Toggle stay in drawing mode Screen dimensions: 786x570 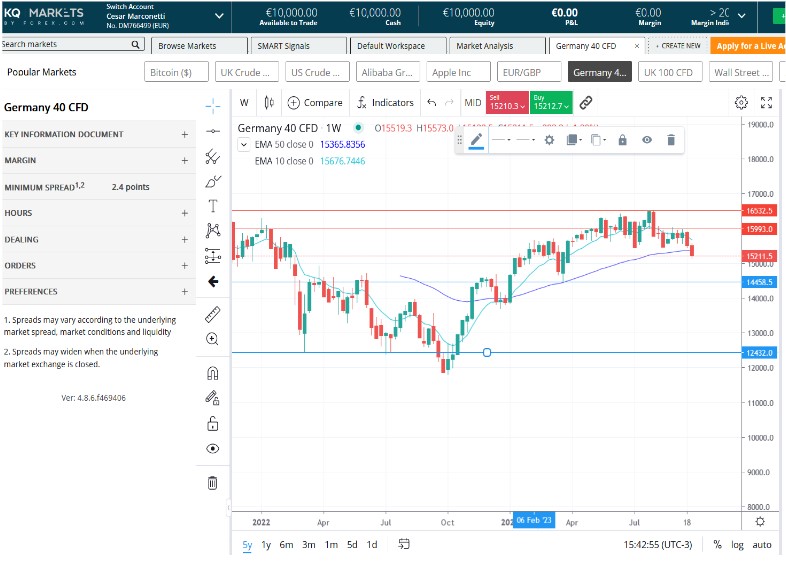(213, 398)
